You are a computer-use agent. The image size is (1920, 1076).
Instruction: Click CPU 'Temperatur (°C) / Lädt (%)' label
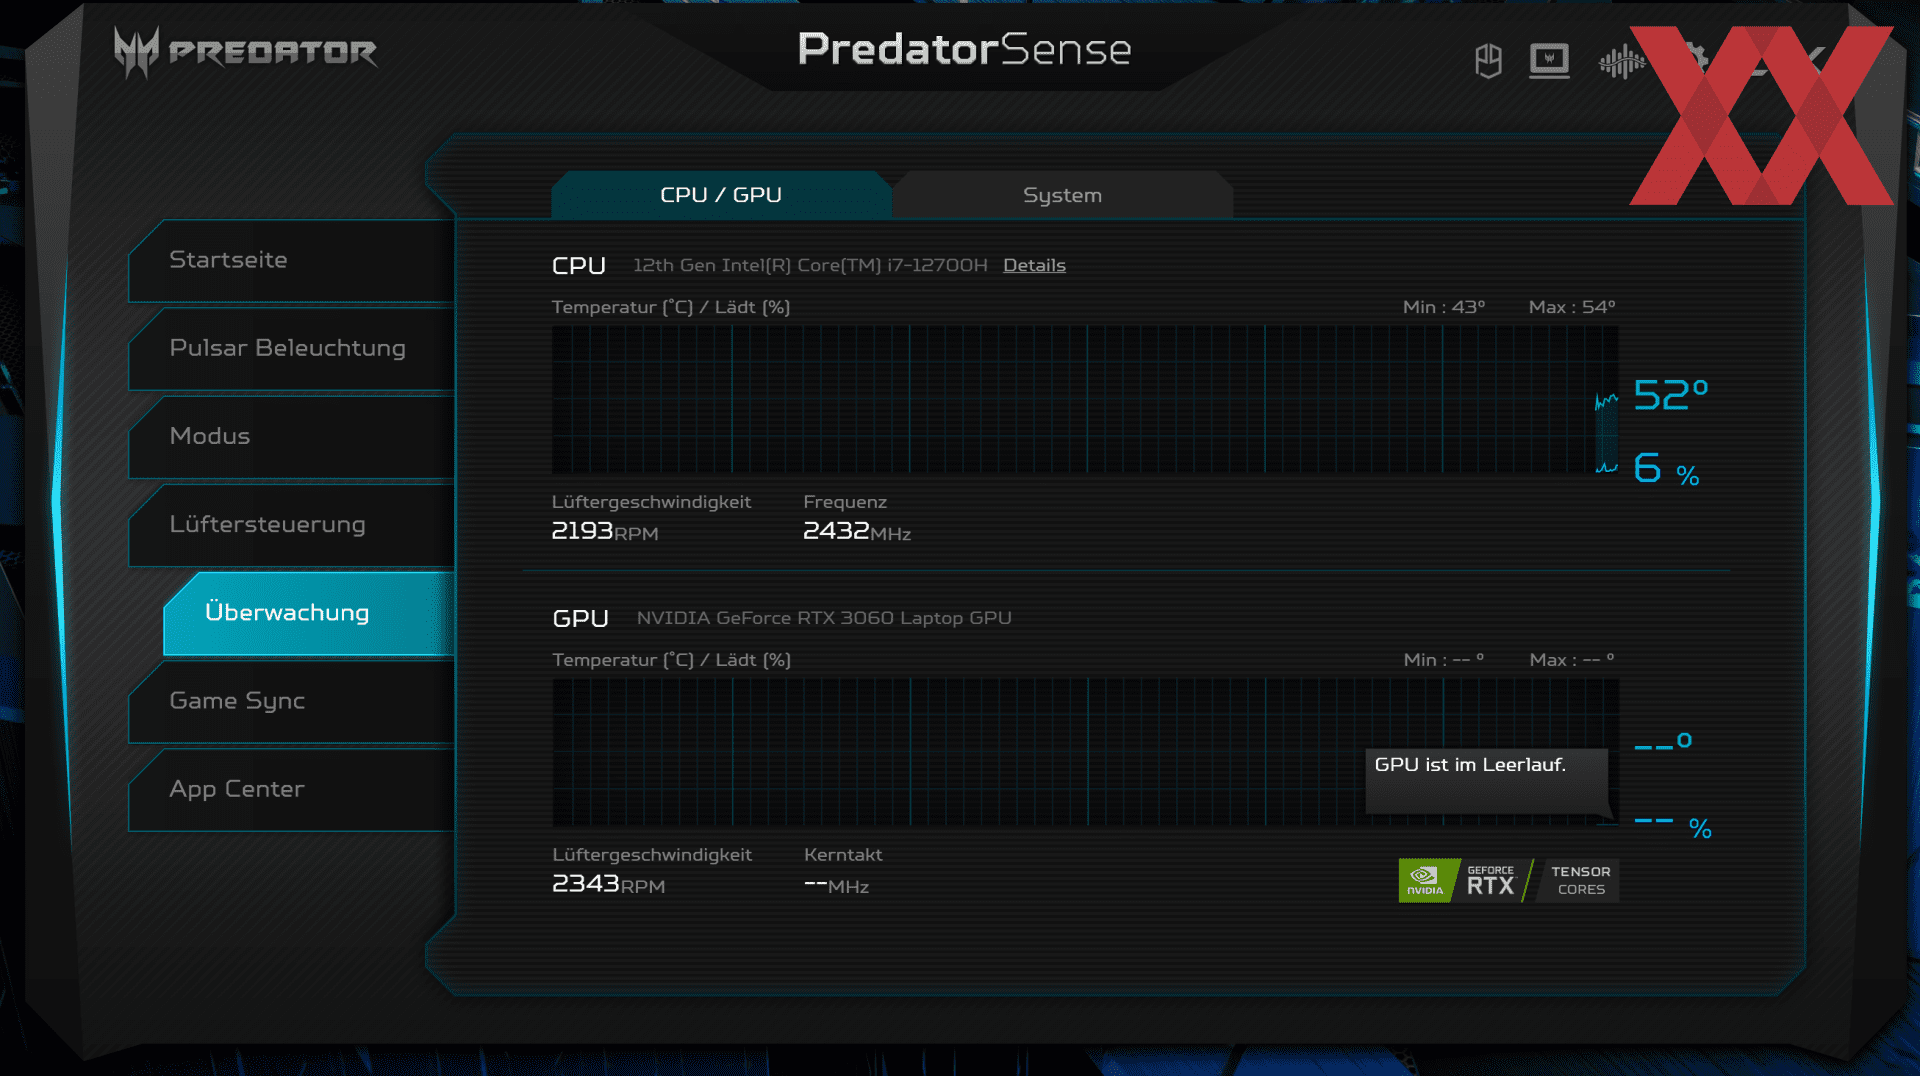(671, 307)
